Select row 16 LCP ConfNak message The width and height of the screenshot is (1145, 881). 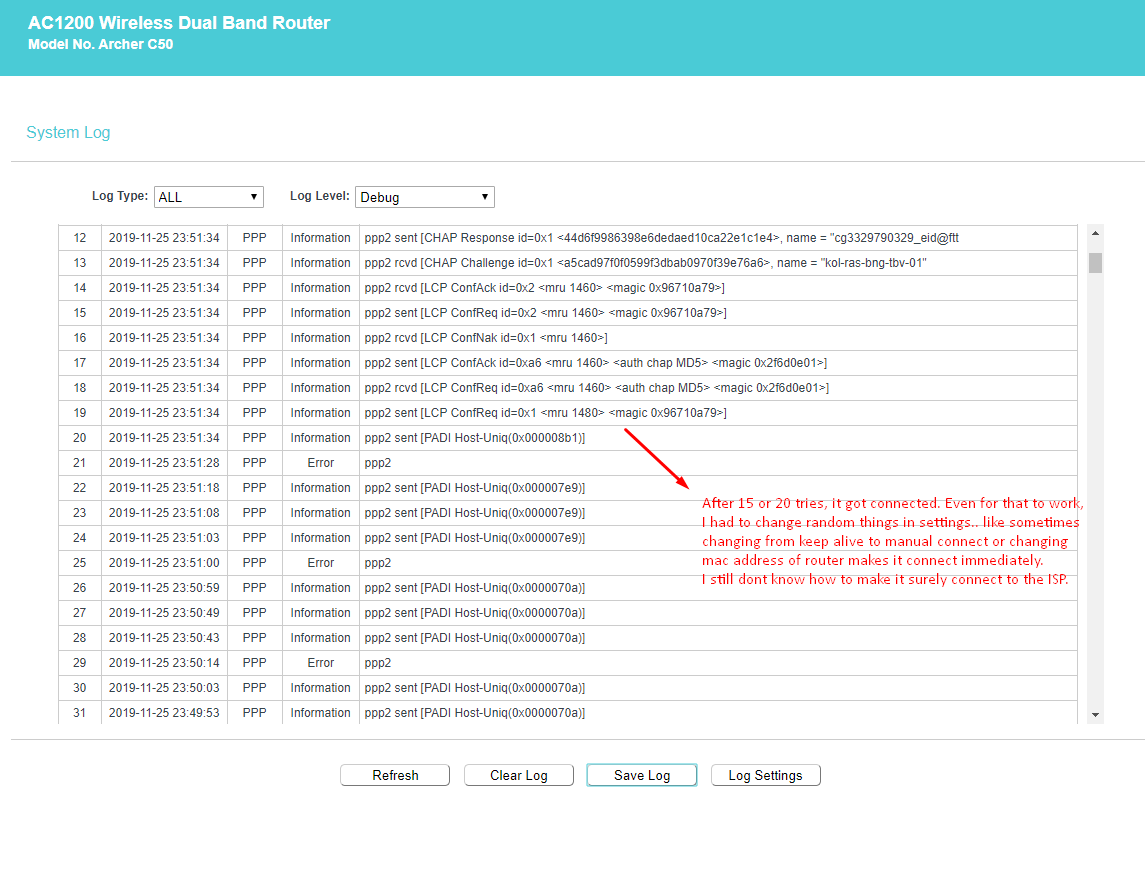(486, 338)
